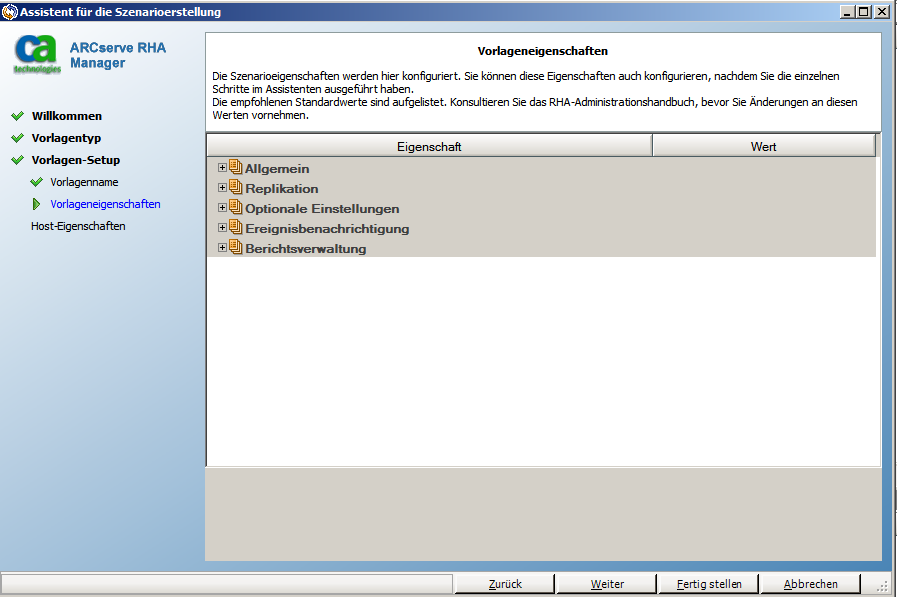The width and height of the screenshot is (897, 597).
Task: Click the ARCserve RHA Manager title
Action: tap(118, 55)
